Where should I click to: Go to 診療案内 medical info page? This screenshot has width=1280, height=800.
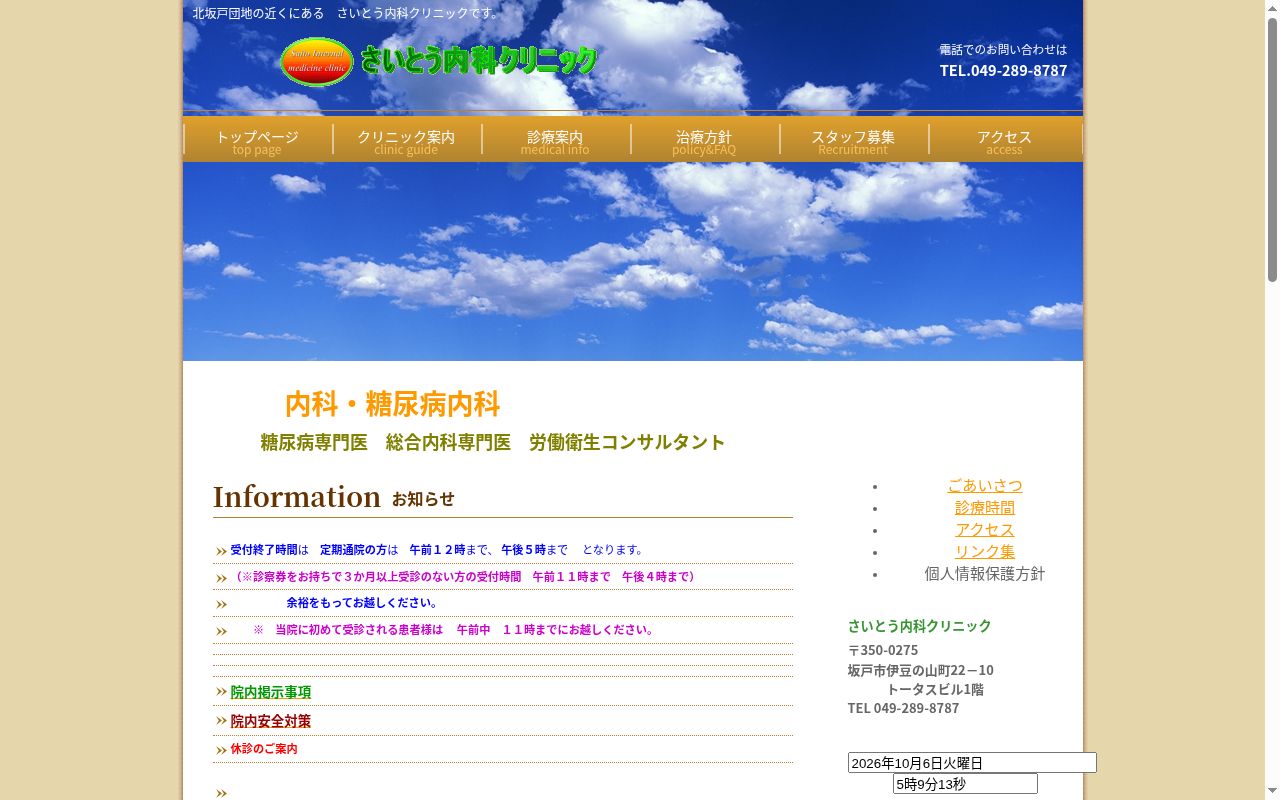click(555, 141)
